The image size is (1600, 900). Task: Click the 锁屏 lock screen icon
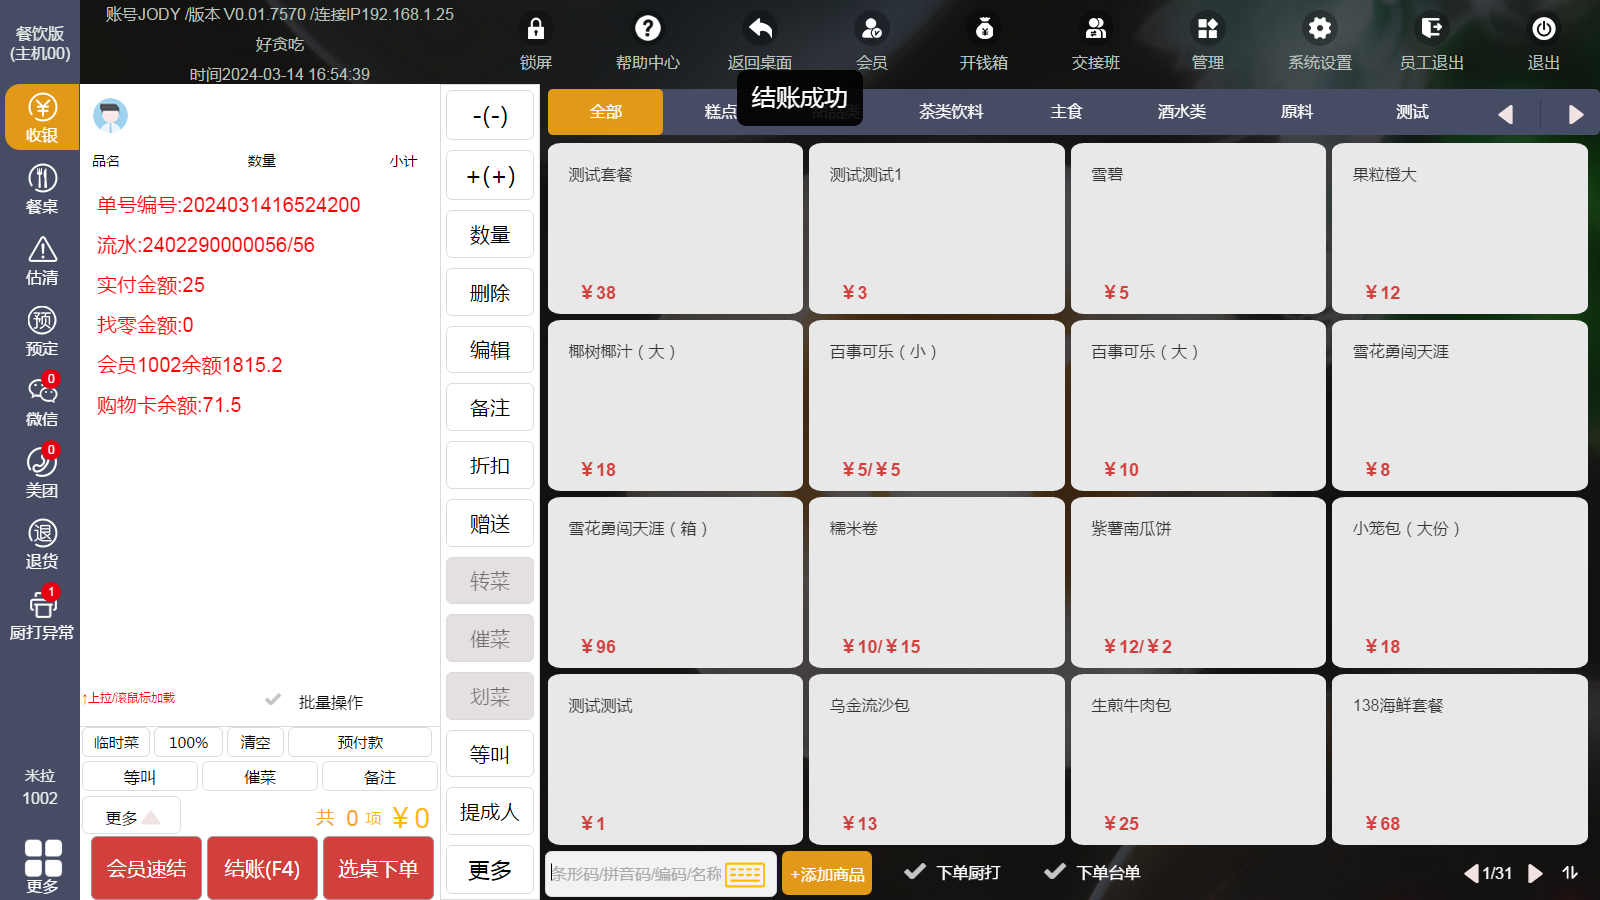click(536, 42)
